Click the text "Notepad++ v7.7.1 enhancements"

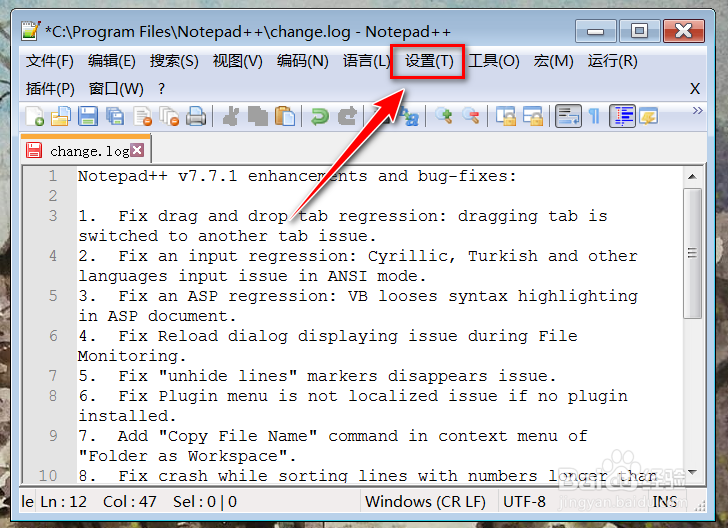pyautogui.click(x=222, y=176)
